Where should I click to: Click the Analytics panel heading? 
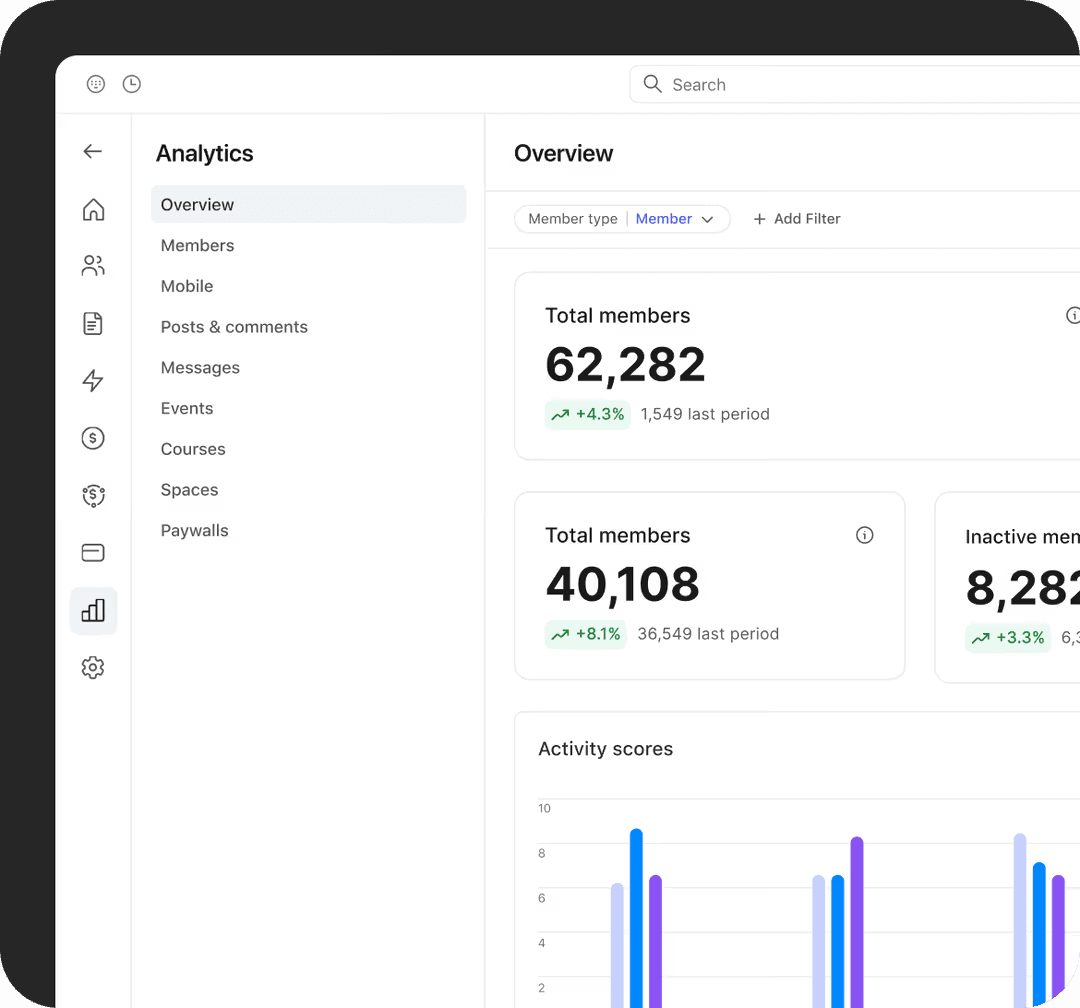pyautogui.click(x=205, y=154)
